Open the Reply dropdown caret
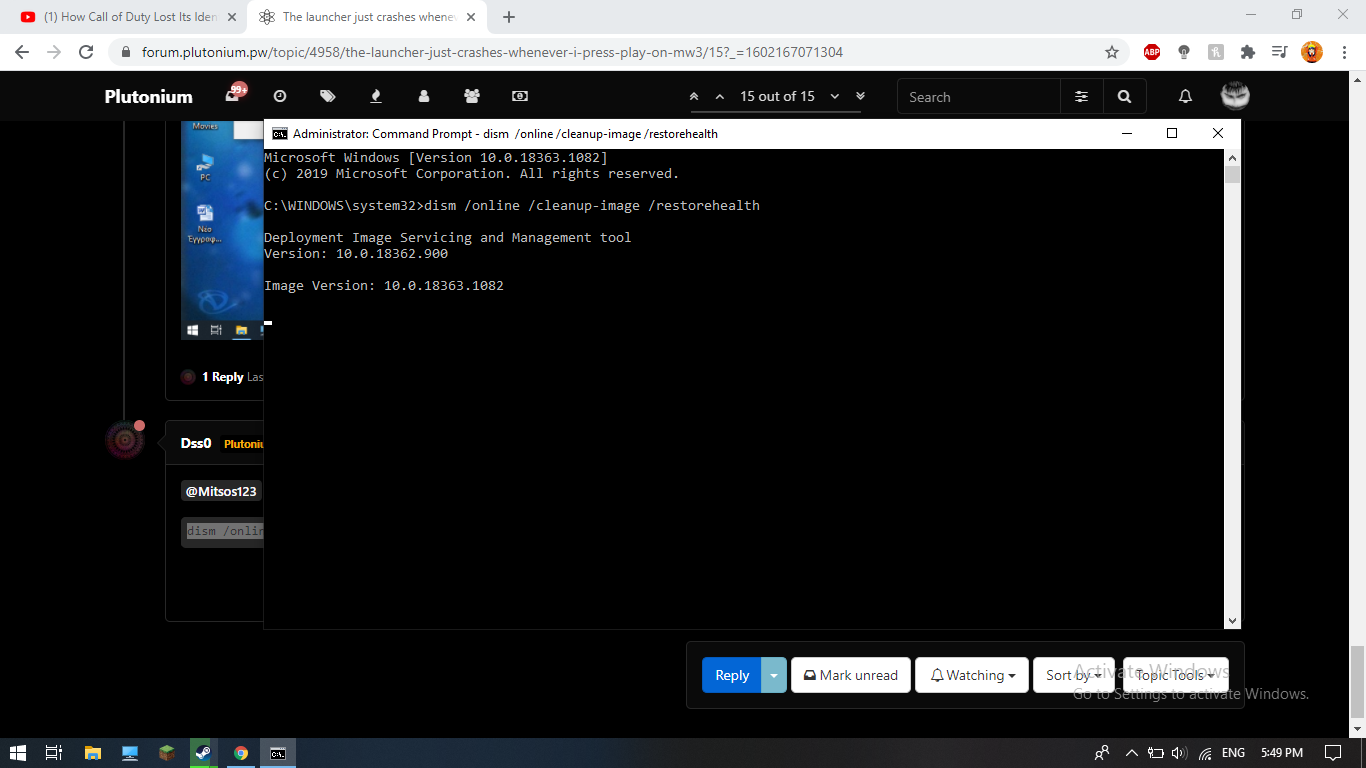This screenshot has width=1366, height=768. click(x=774, y=675)
